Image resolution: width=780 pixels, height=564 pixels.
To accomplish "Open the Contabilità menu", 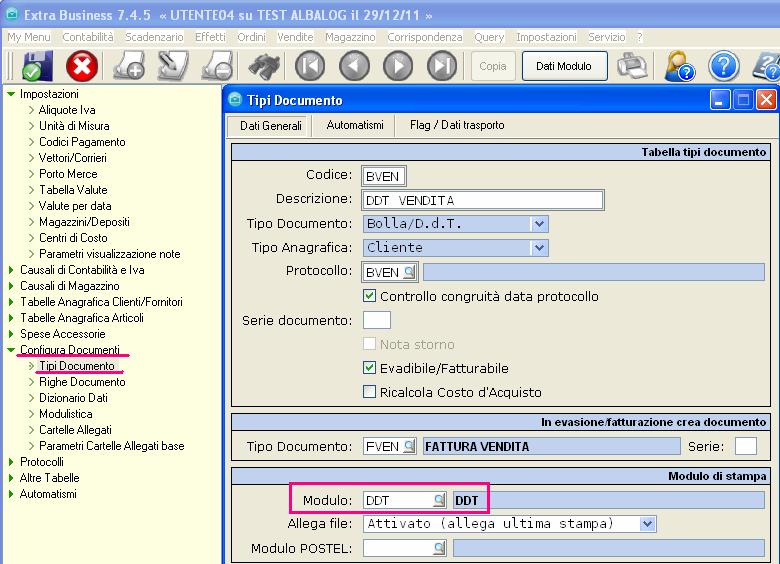I will coord(88,37).
